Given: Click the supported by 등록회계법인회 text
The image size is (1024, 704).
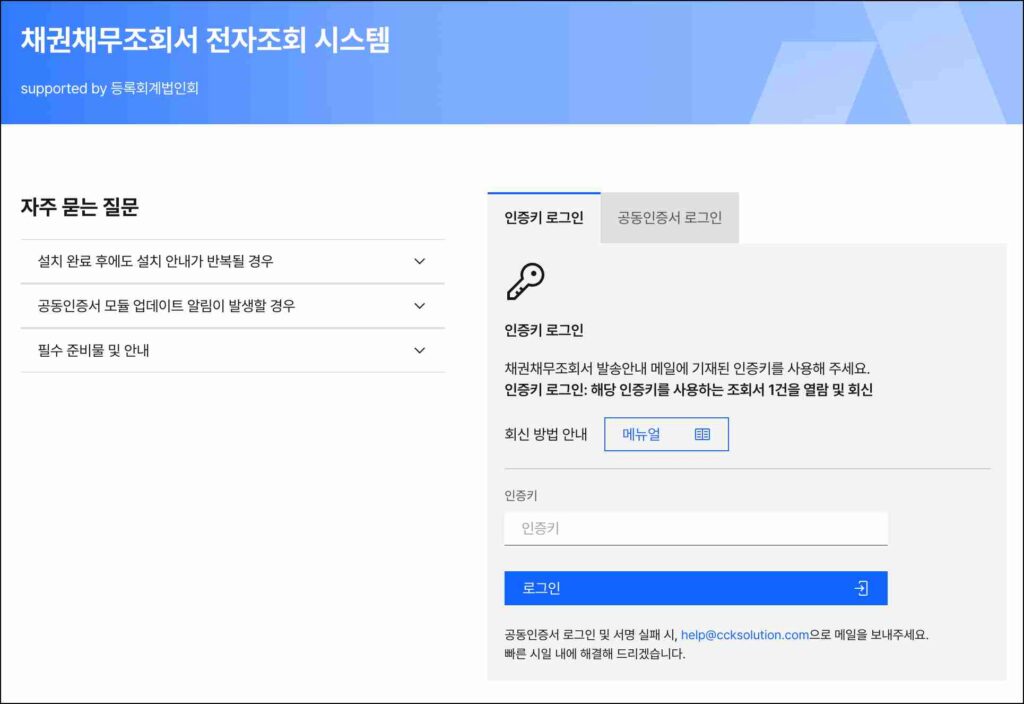Looking at the screenshot, I should point(110,88).
